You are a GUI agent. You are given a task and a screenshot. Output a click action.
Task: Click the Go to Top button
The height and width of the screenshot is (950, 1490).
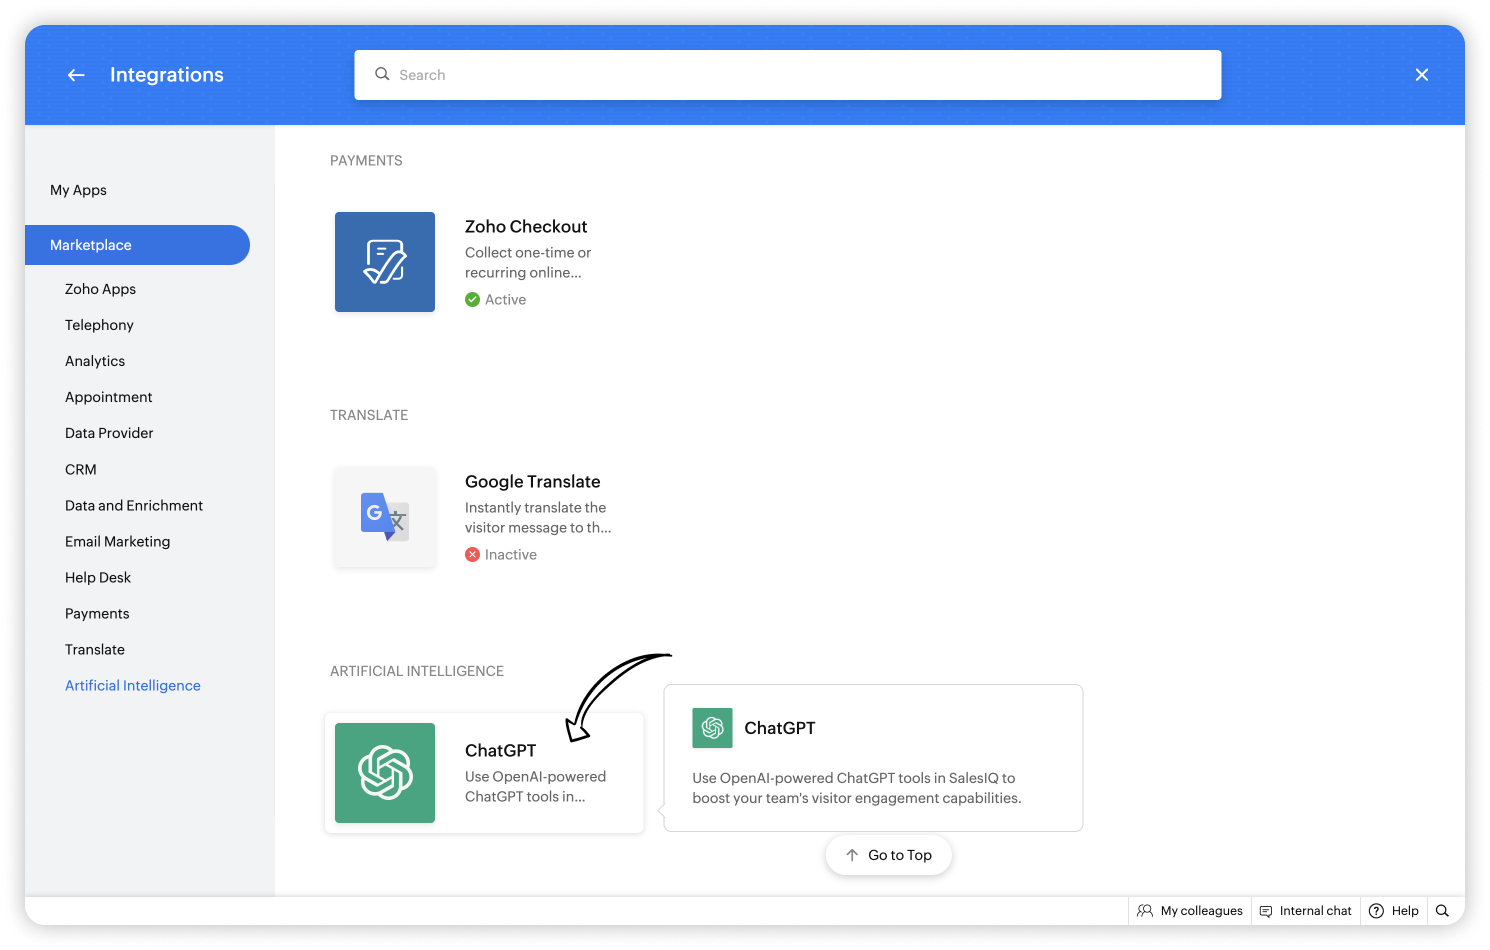point(888,855)
